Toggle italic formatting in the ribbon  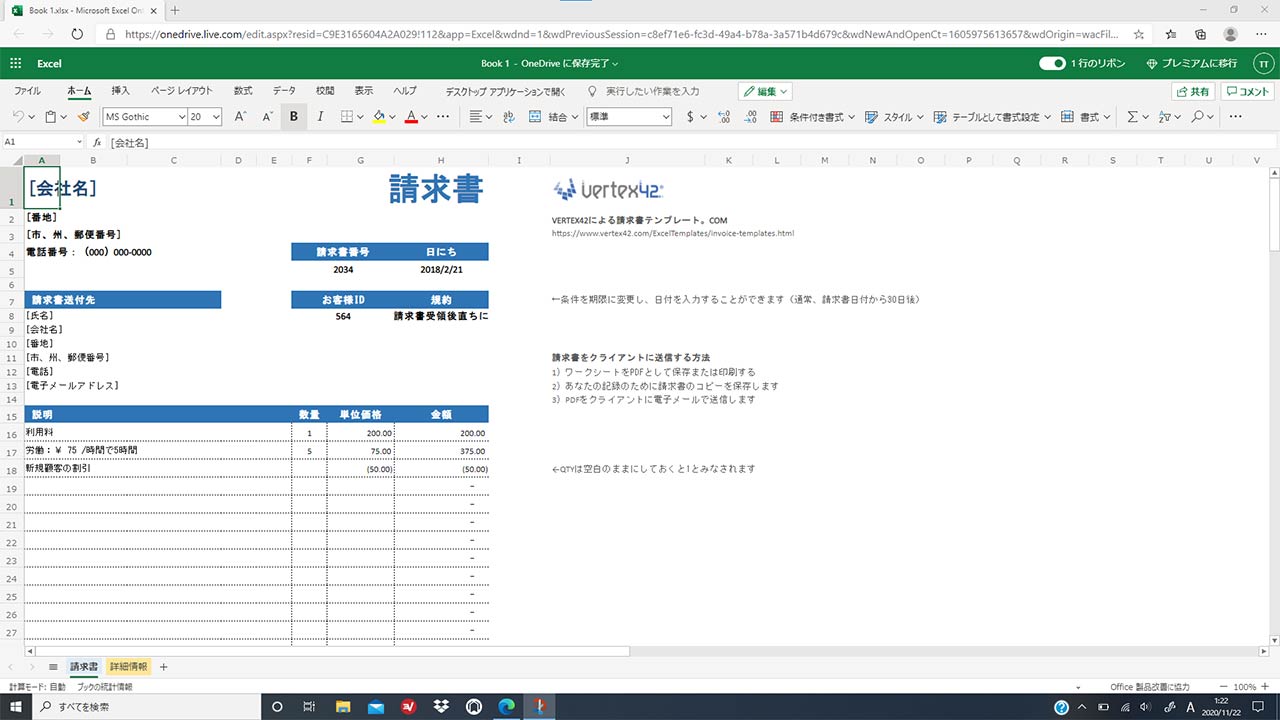point(320,117)
